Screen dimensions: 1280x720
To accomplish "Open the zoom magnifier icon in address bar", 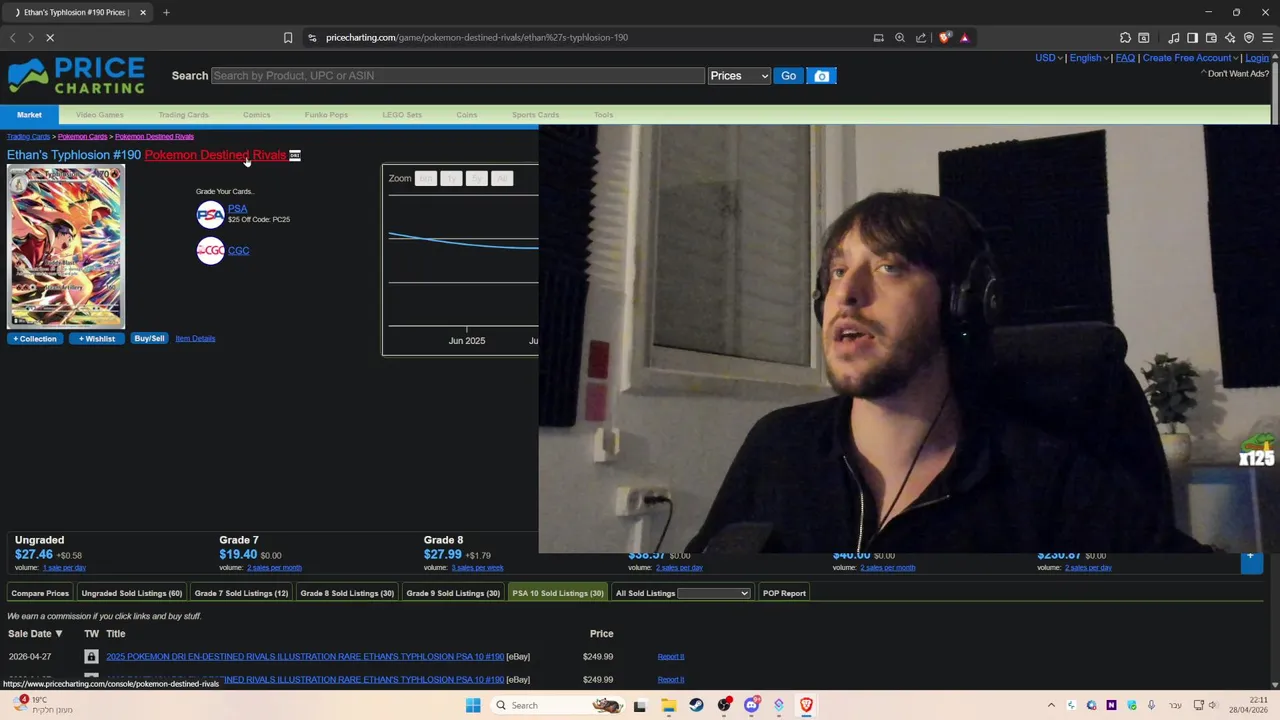I will [x=900, y=38].
